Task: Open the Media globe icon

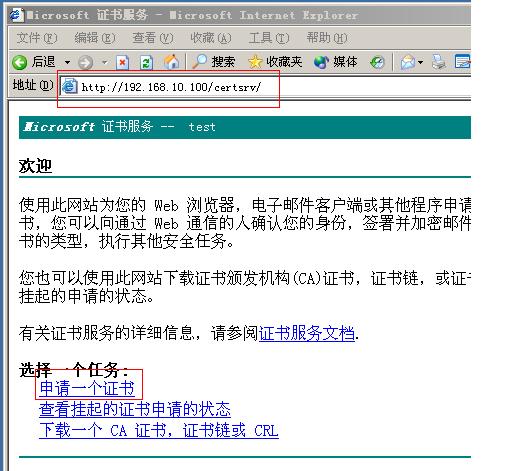Action: pos(321,62)
